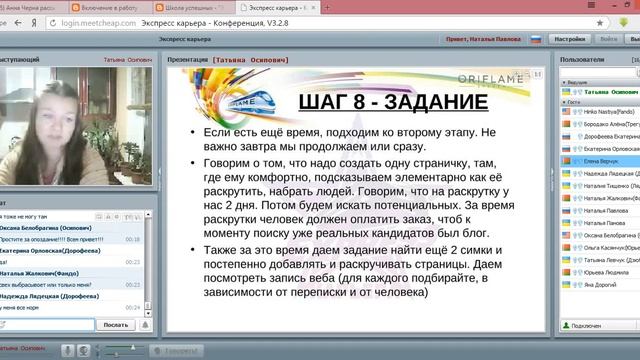Image resolution: width=640 pixels, height=360 pixels.
Task: Select user Оксана Белобрагина in list
Action: [600, 235]
